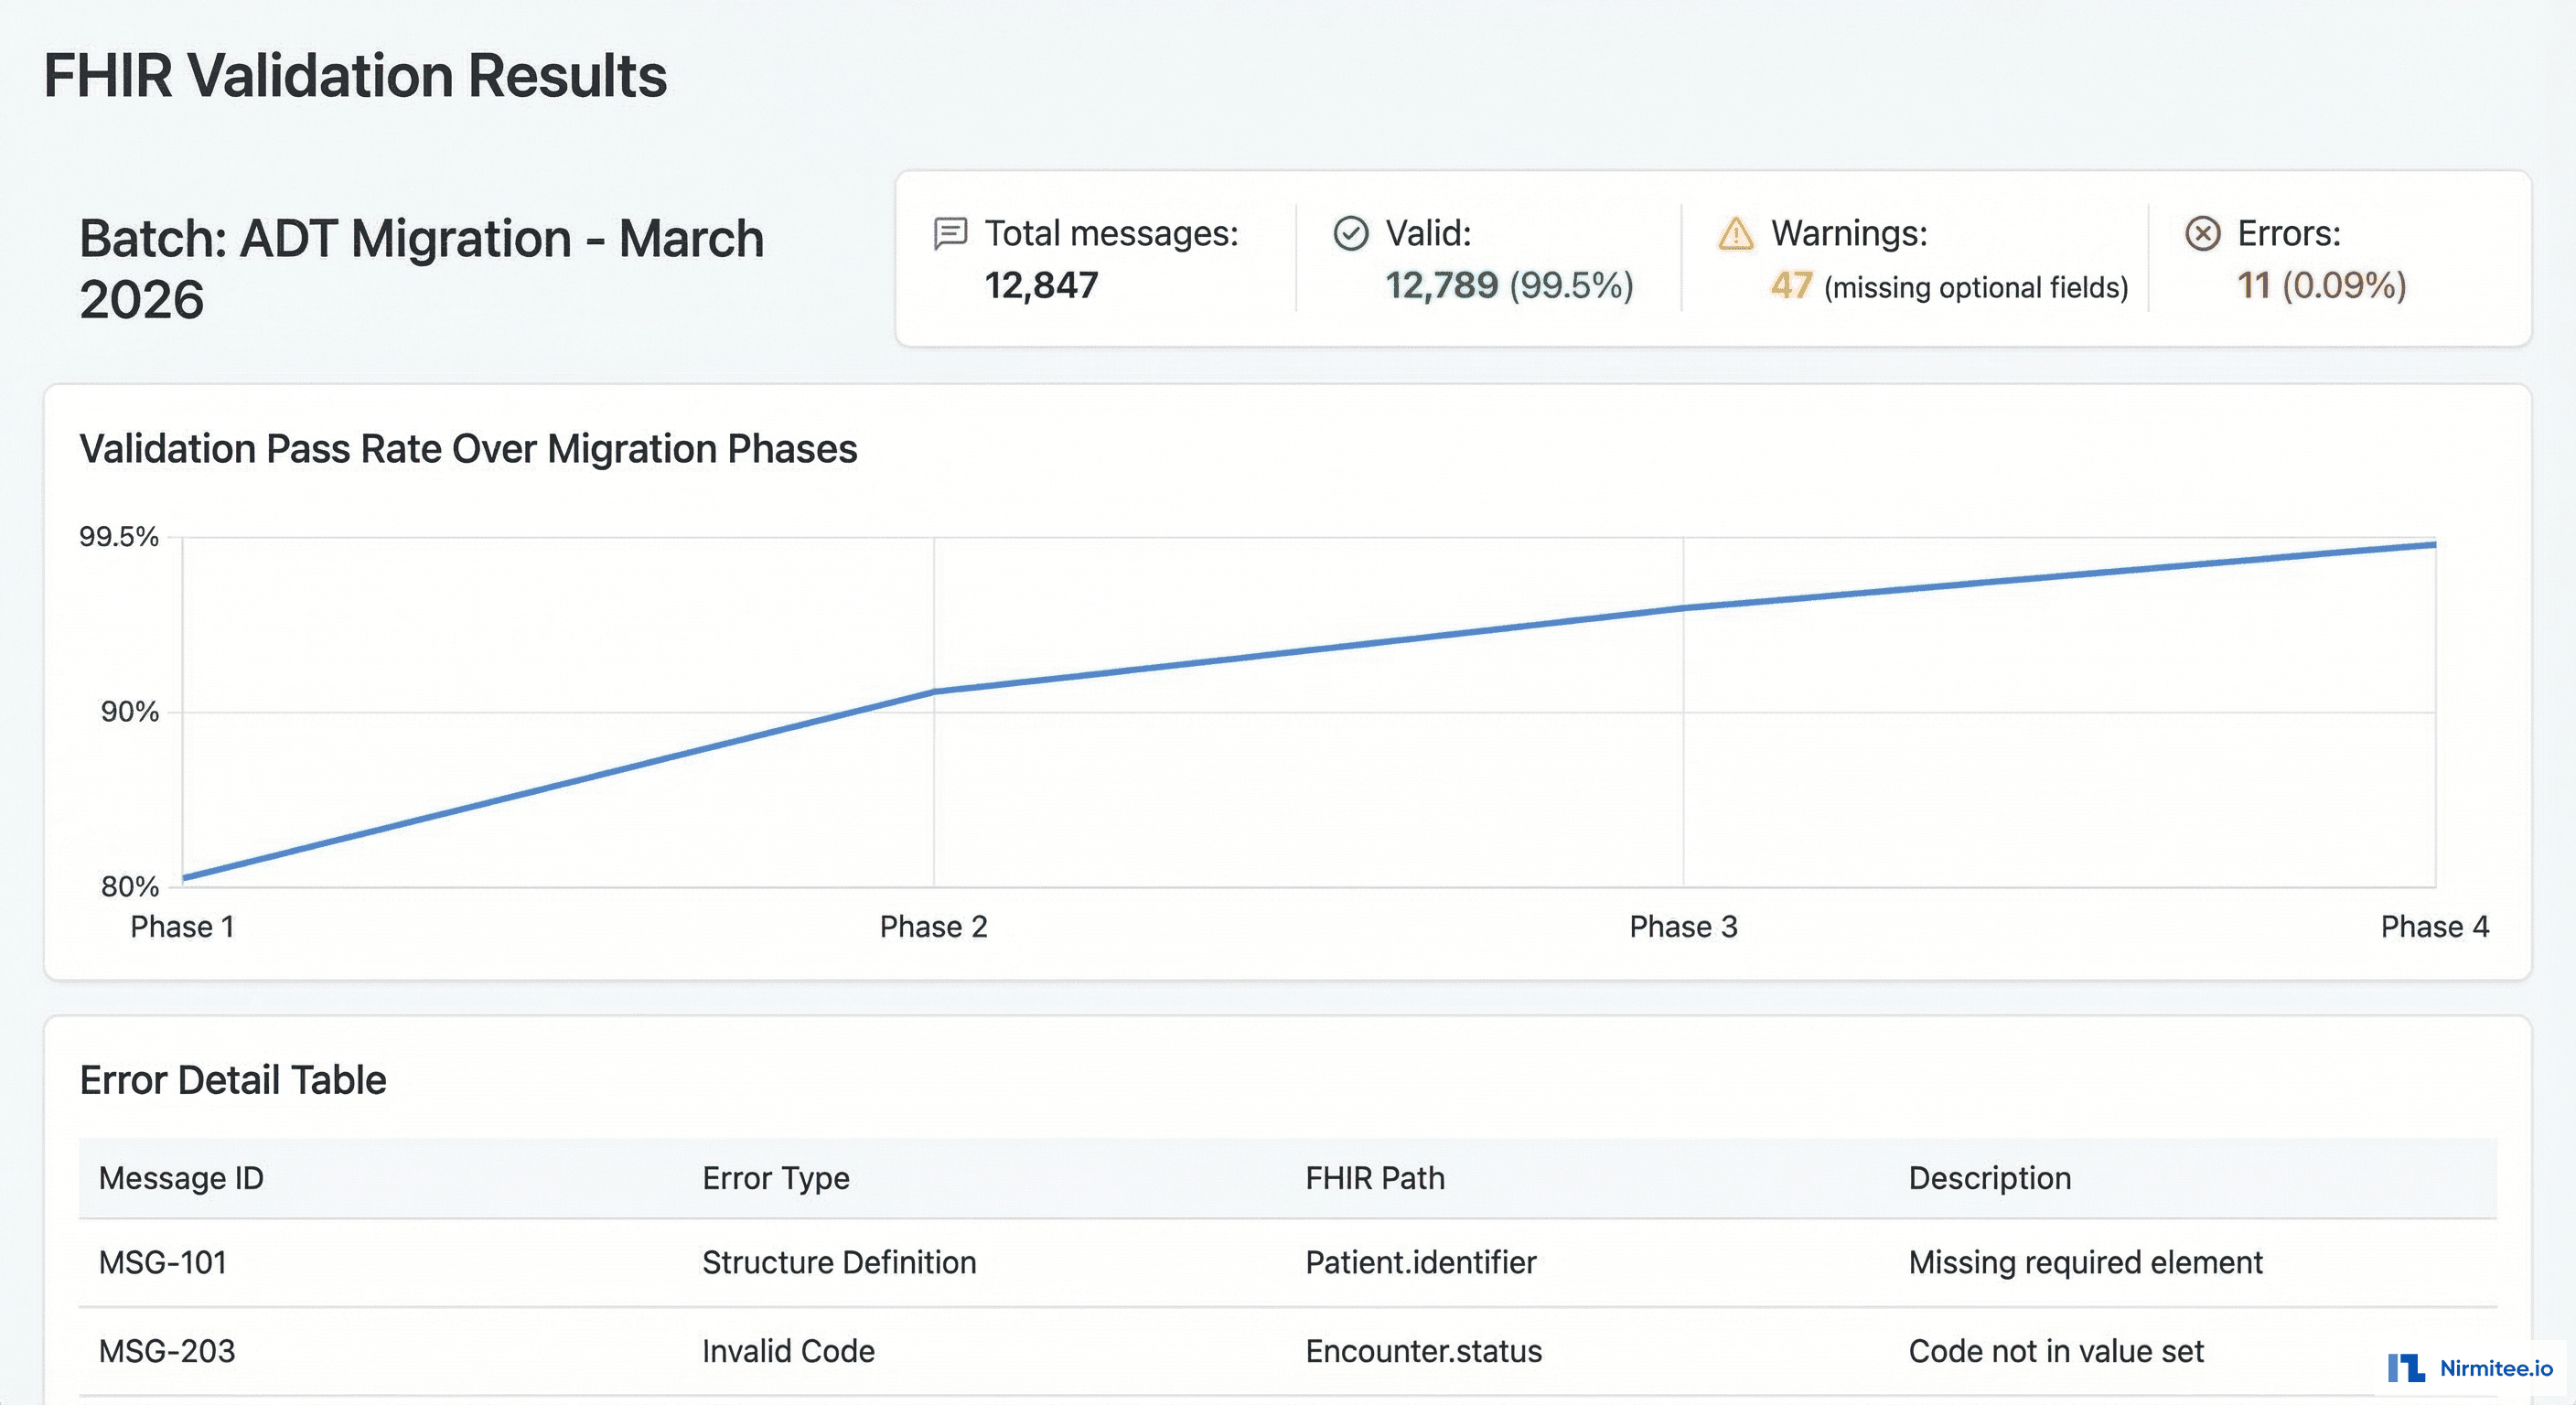
Task: Click the Error Detail Table heading
Action: (233, 1080)
